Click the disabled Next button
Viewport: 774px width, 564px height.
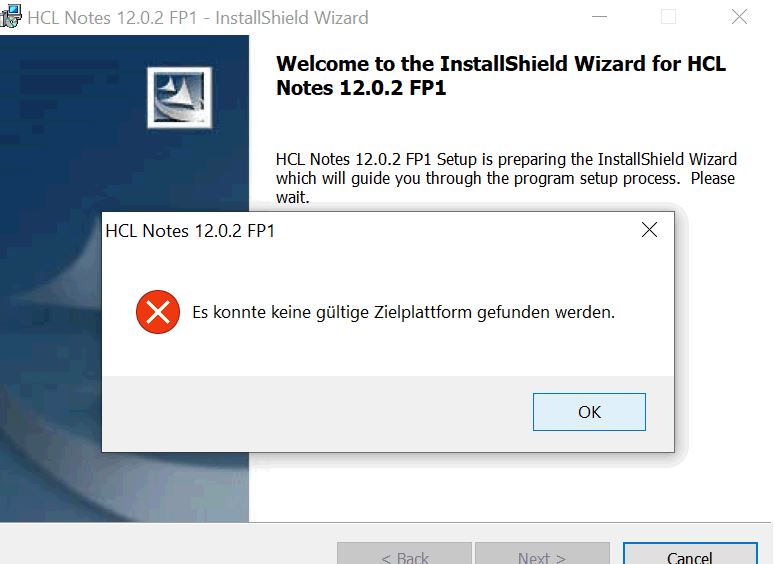(x=542, y=554)
